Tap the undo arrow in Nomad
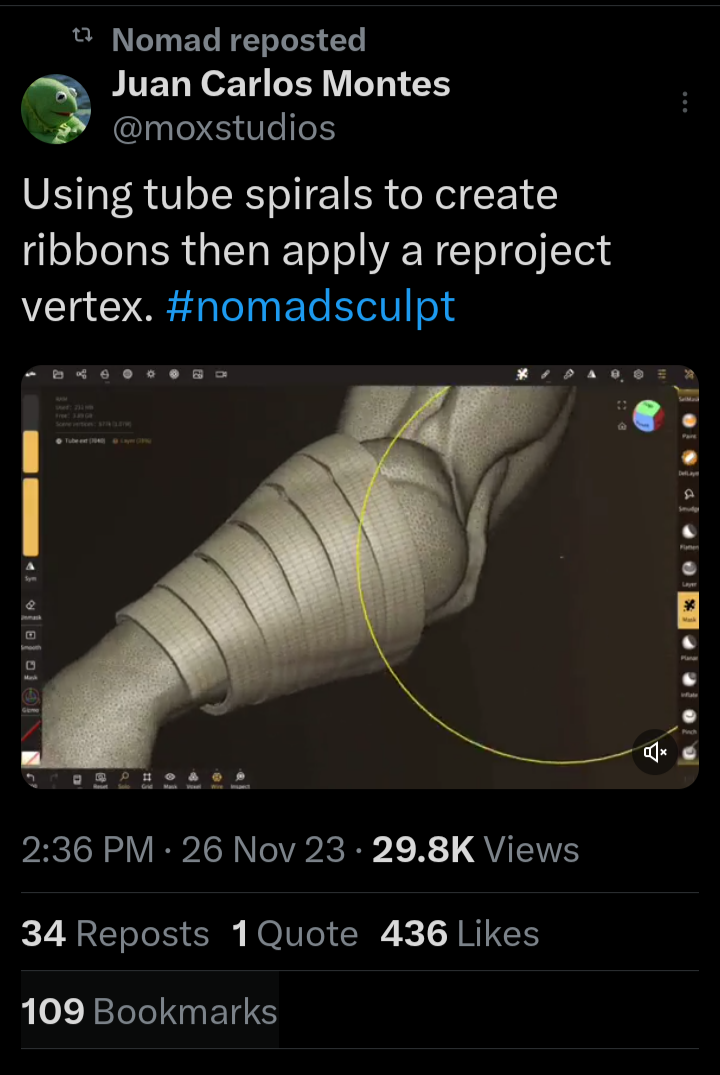This screenshot has height=1075, width=720. (x=30, y=776)
